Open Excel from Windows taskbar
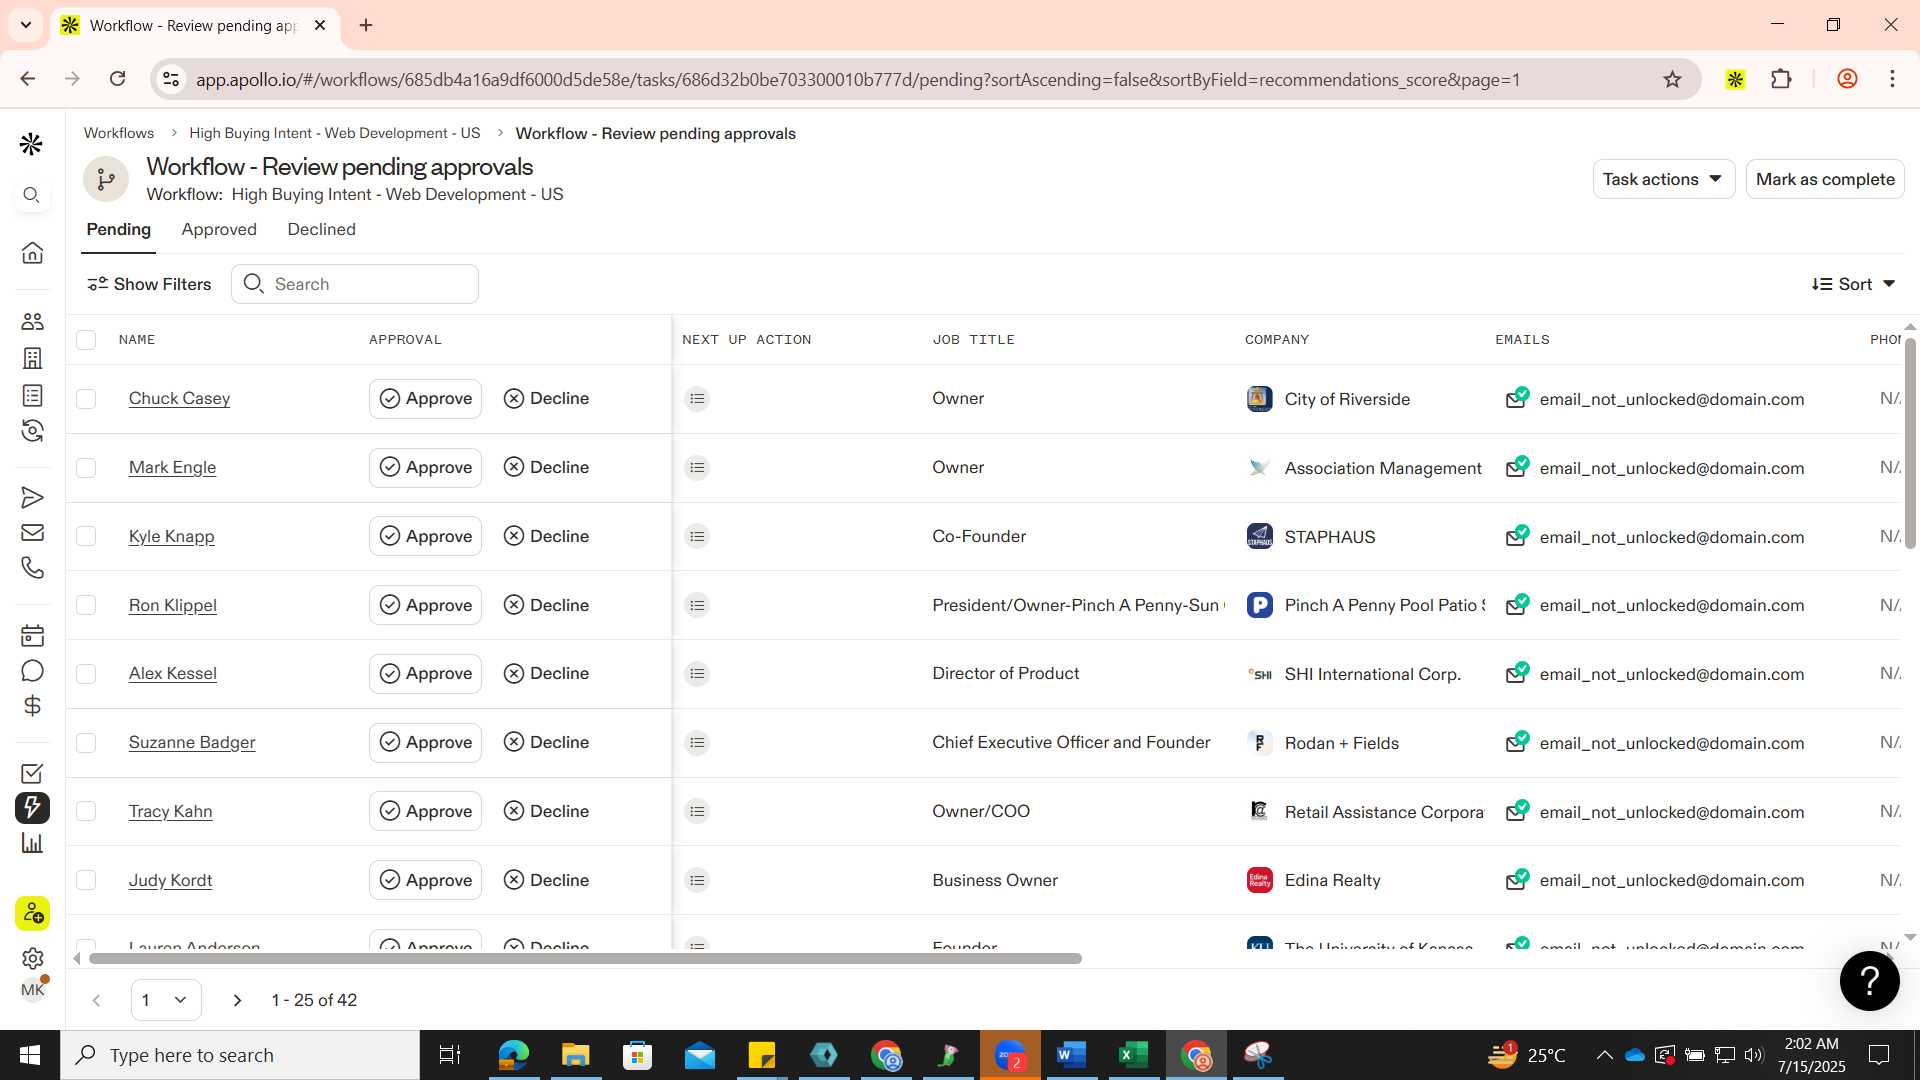 (x=1133, y=1055)
